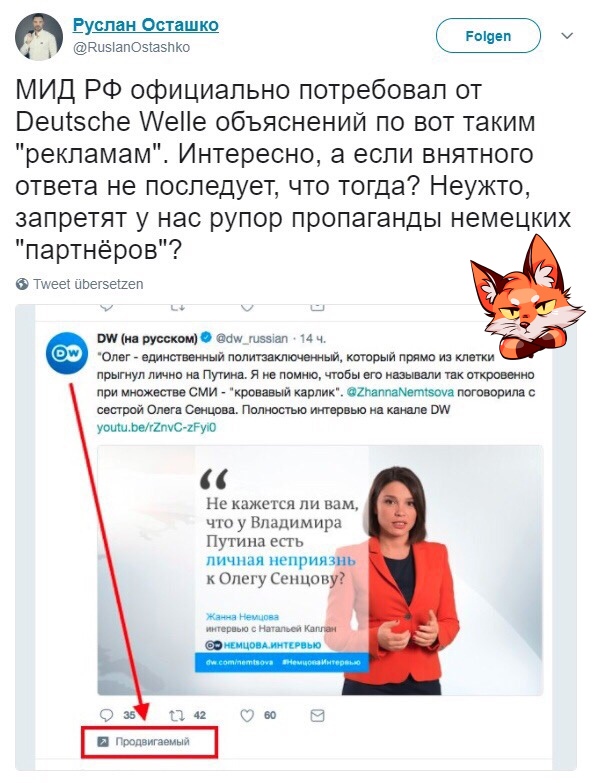593x783 pixels.
Task: Click the reply bubble icon with 35
Action: [x=106, y=715]
